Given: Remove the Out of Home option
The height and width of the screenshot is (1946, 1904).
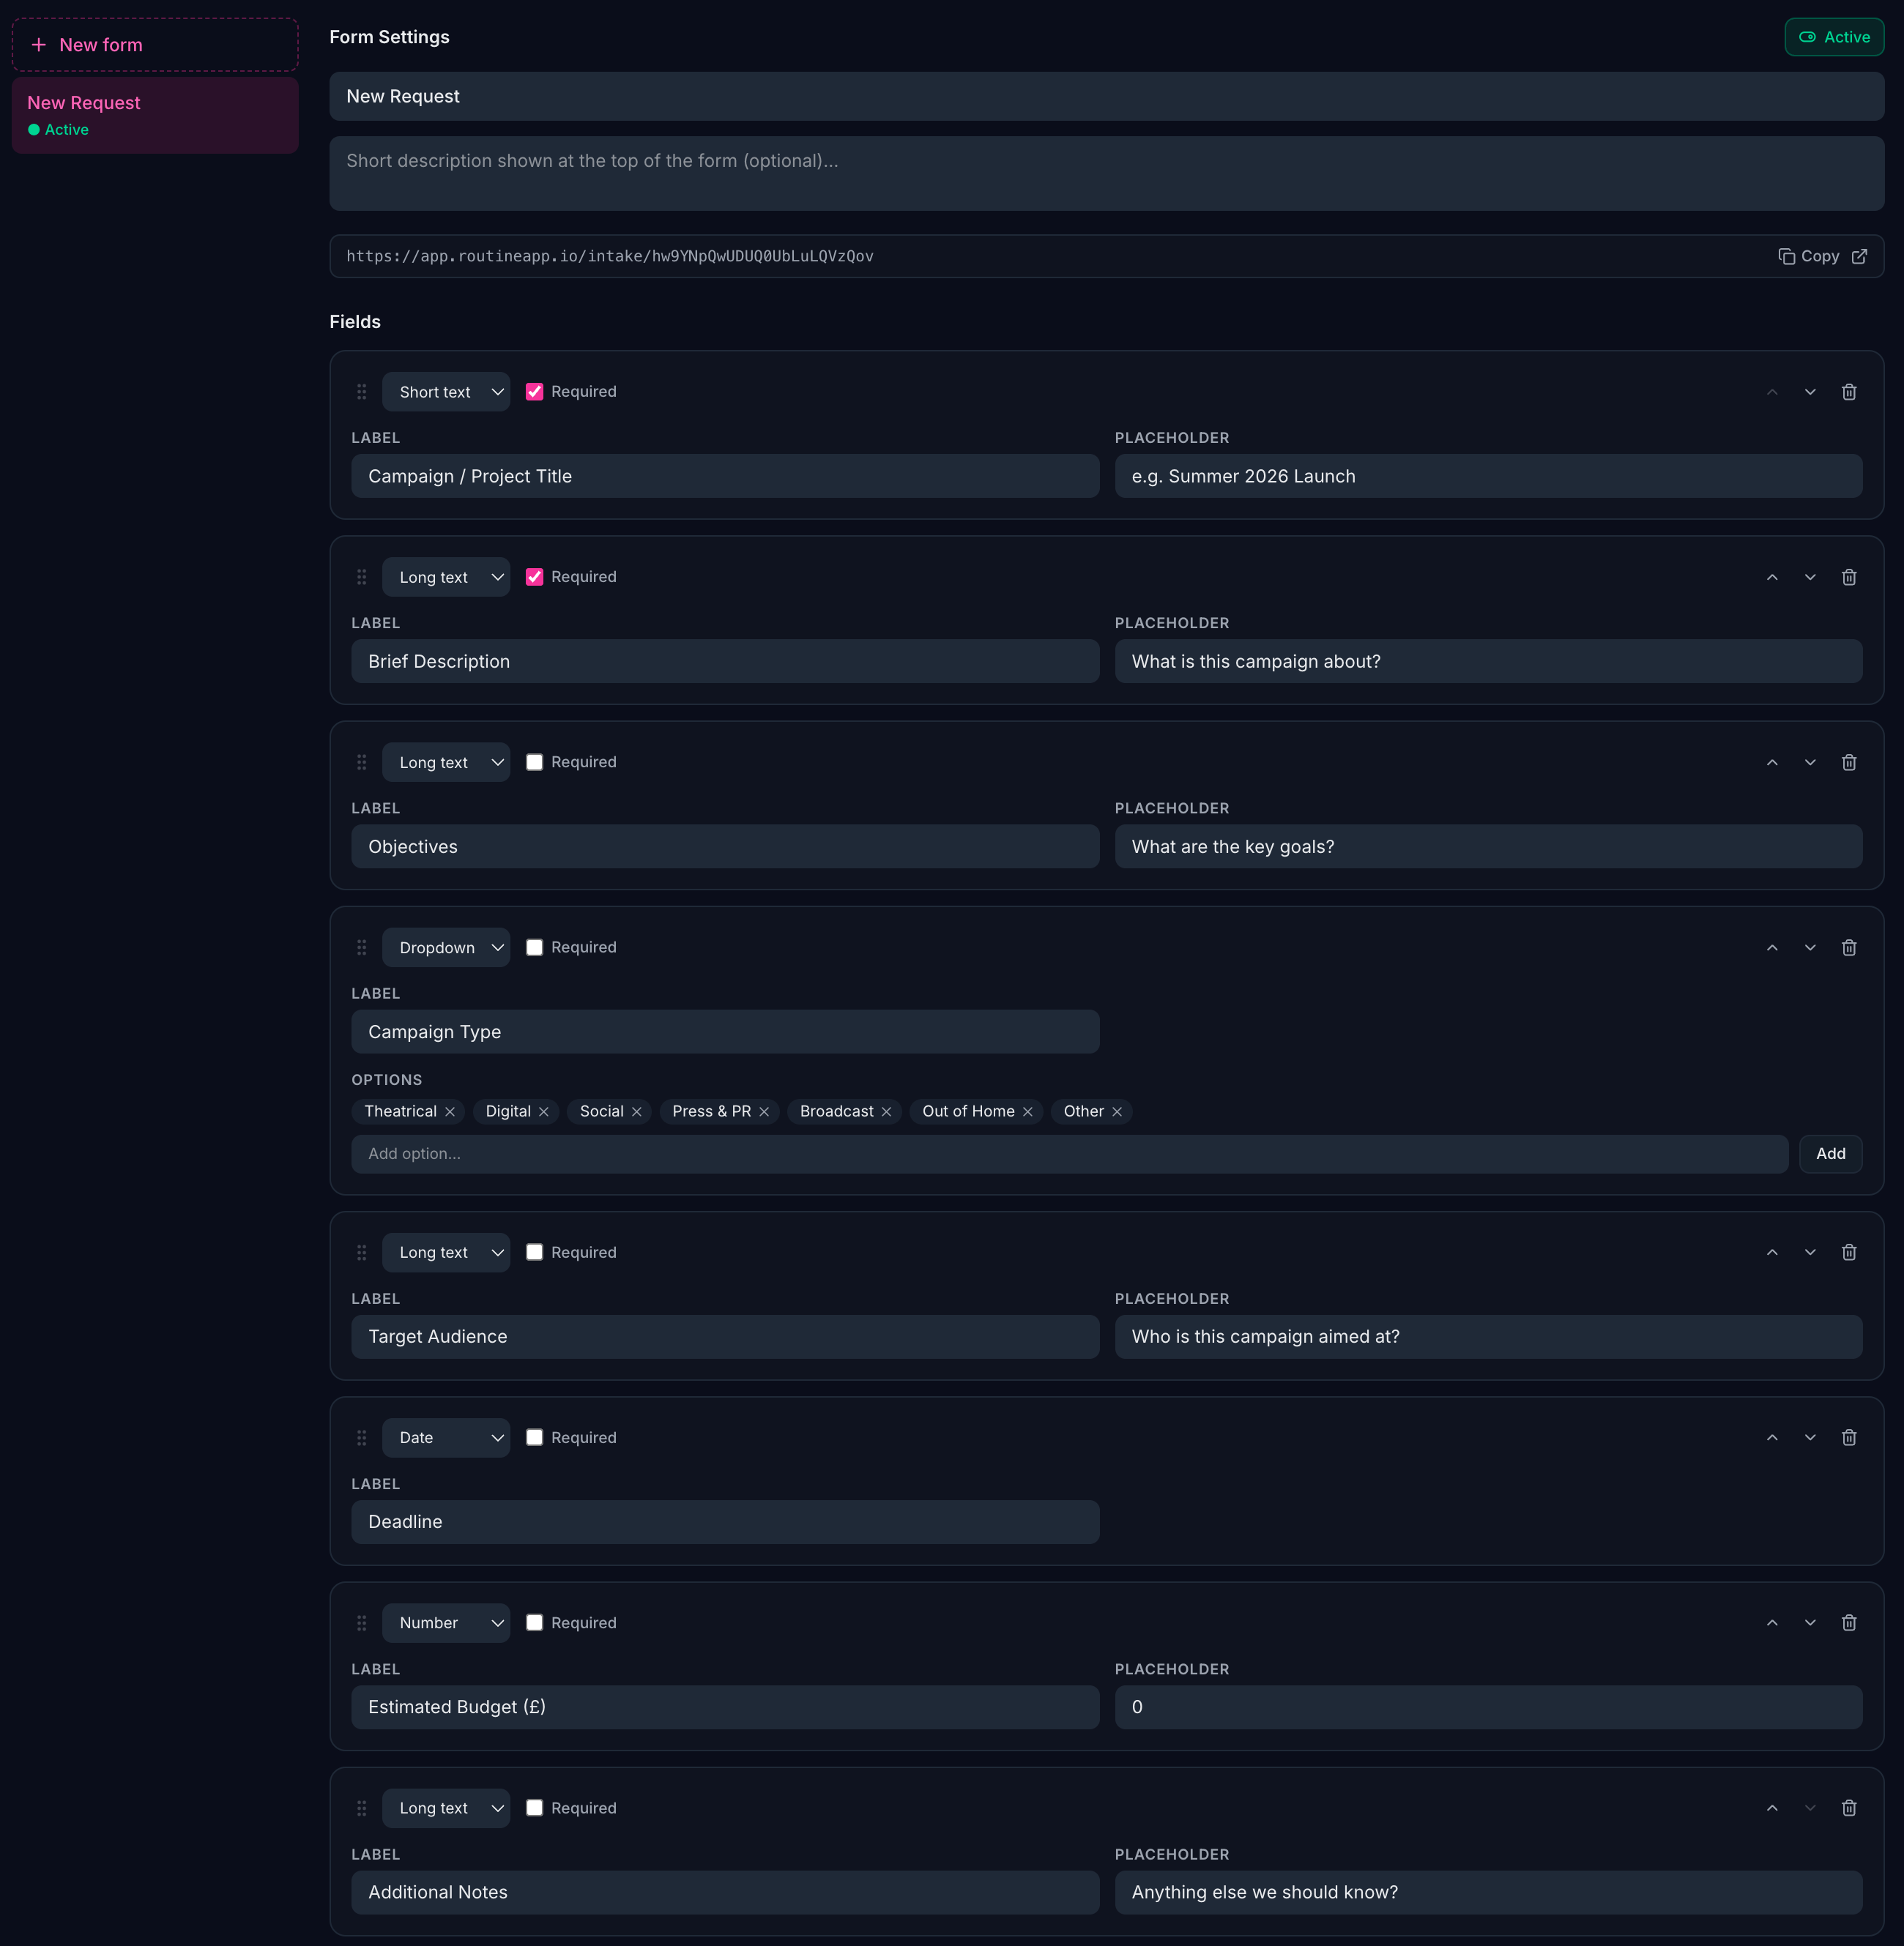Looking at the screenshot, I should click(1027, 1111).
